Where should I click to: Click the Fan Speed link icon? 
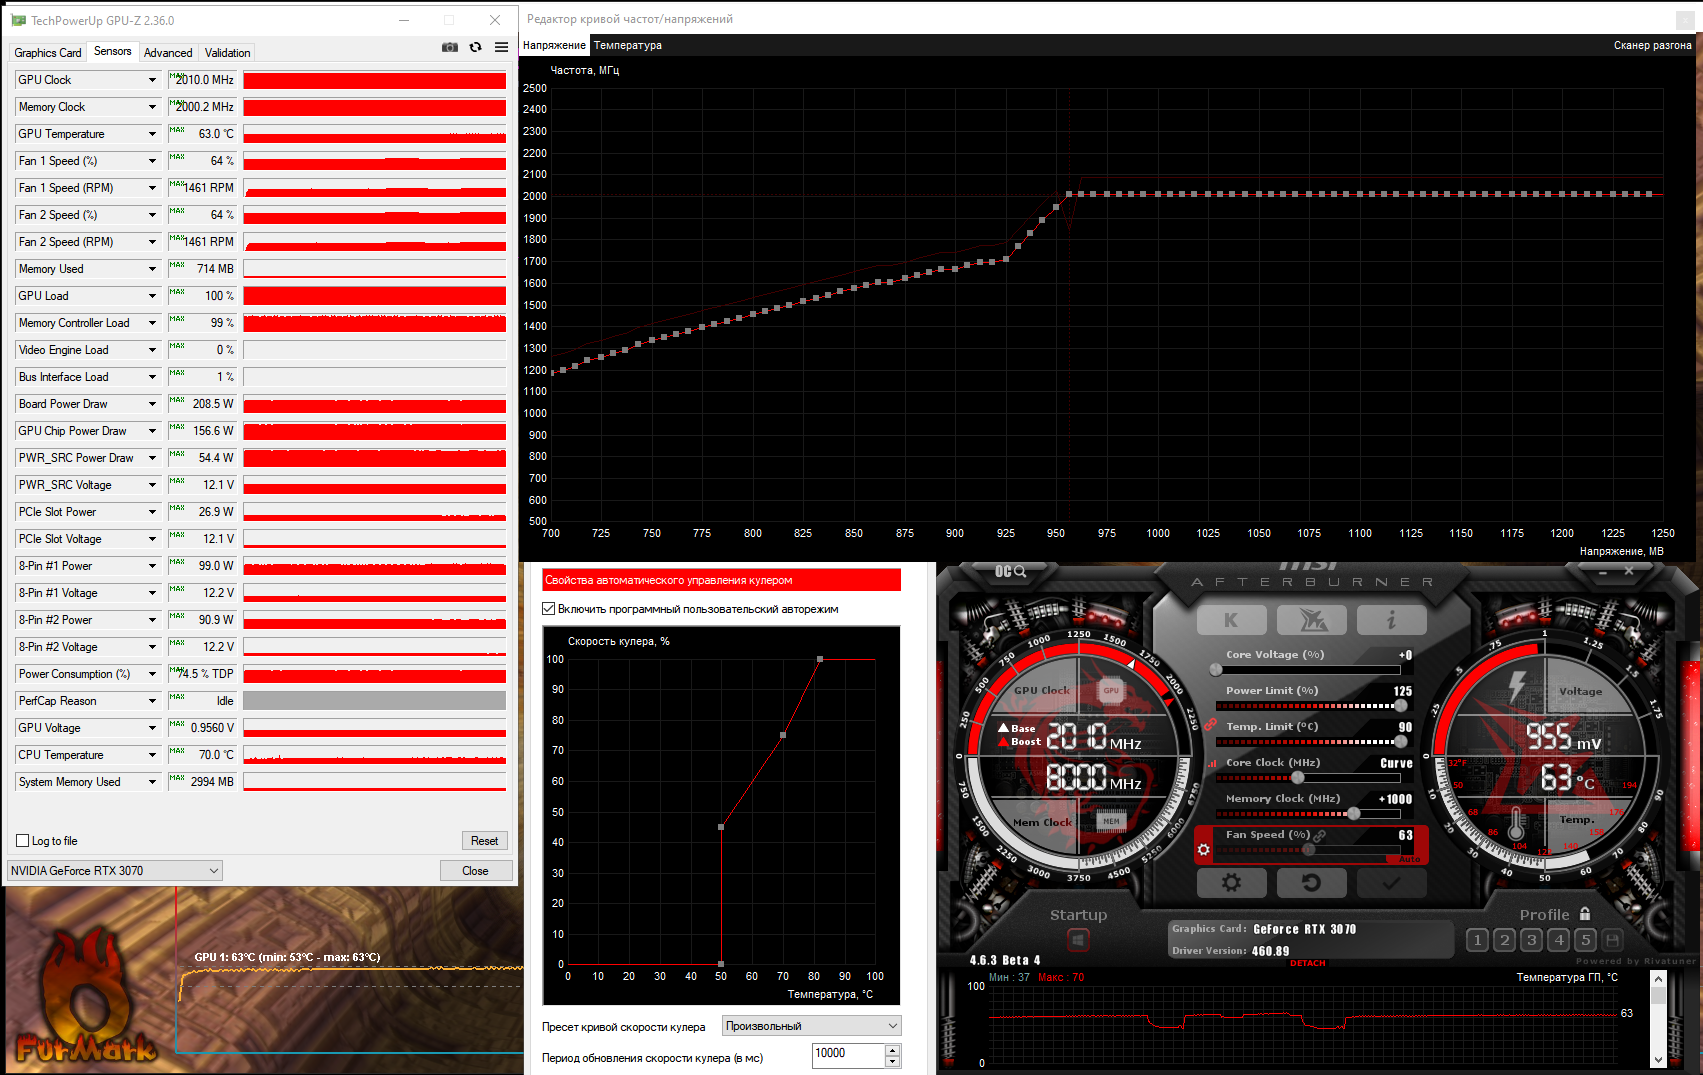tap(1320, 835)
